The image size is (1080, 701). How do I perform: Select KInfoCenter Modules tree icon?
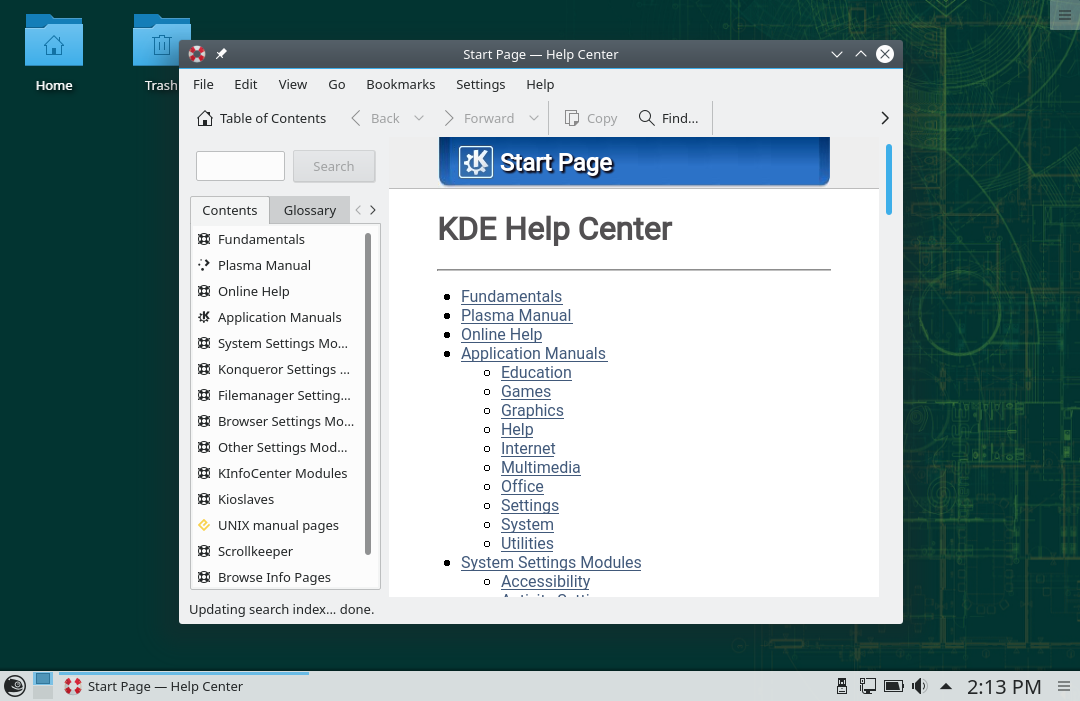tap(204, 473)
